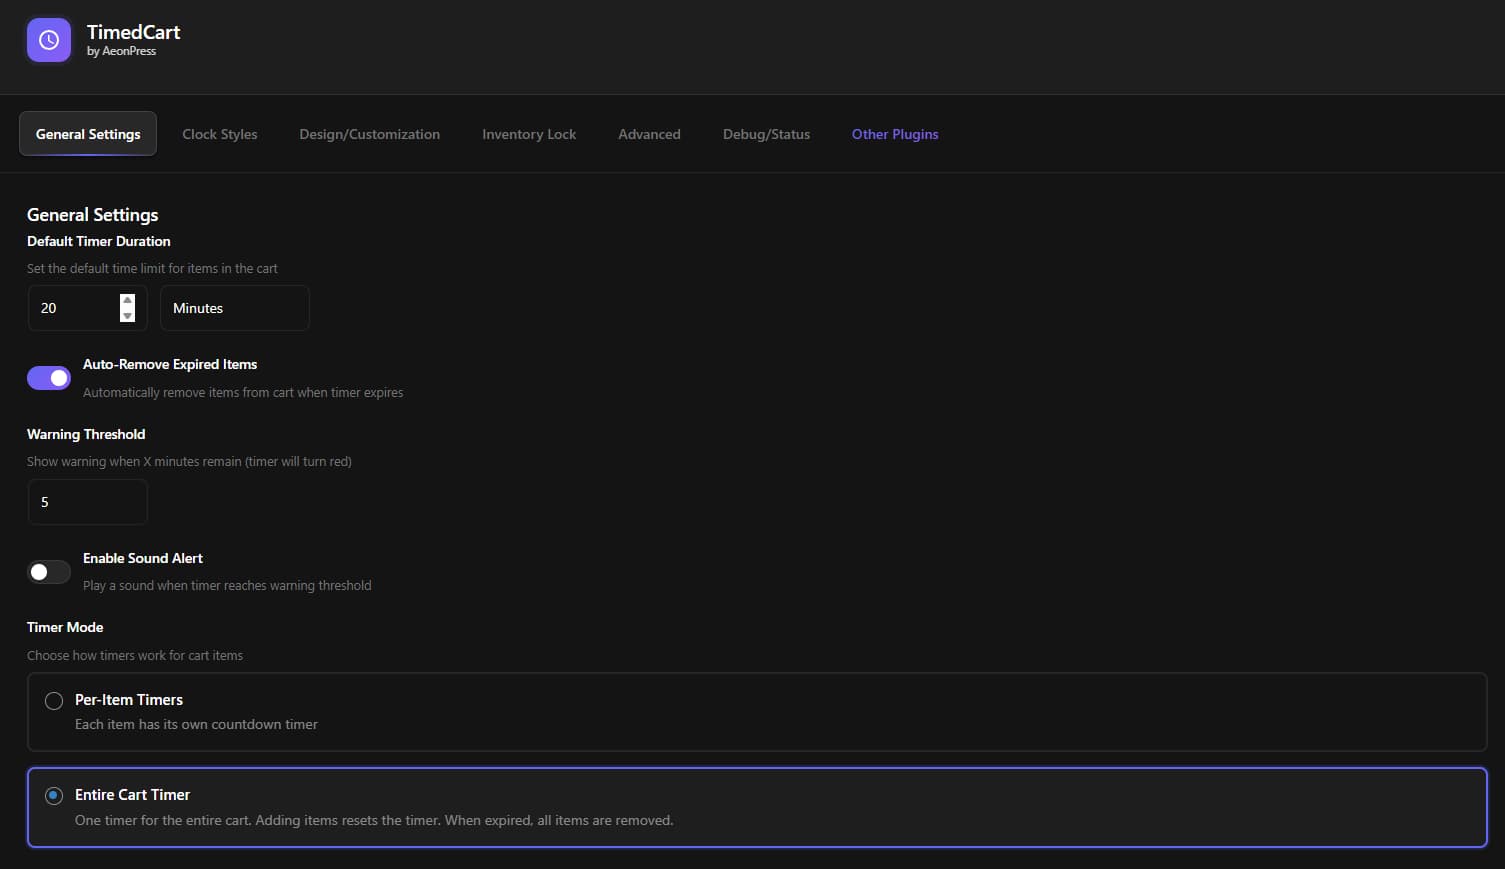1505x869 pixels.
Task: Open the Minutes time unit dropdown
Action: pyautogui.click(x=234, y=308)
